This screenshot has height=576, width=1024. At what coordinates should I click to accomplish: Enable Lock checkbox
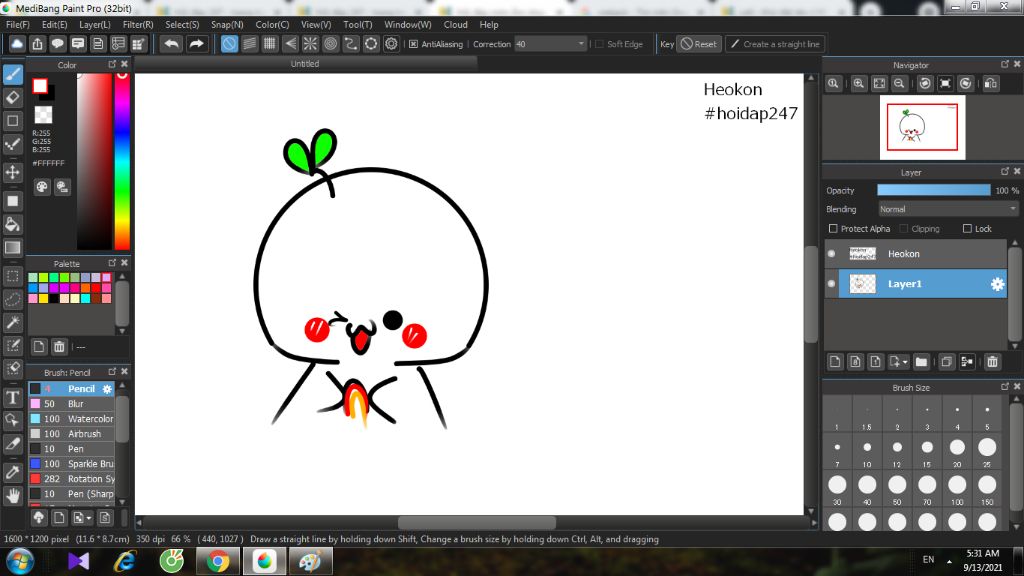point(967,229)
